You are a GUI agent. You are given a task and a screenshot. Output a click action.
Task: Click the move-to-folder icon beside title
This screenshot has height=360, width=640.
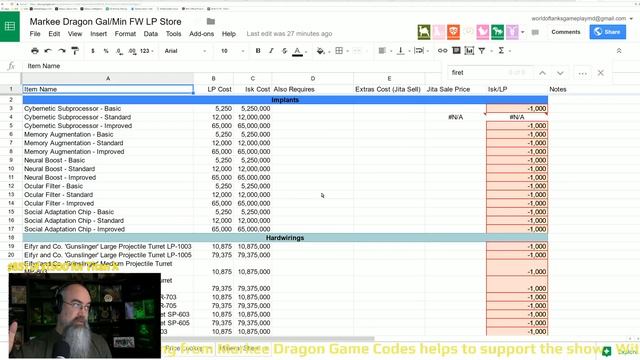click(x=211, y=21)
